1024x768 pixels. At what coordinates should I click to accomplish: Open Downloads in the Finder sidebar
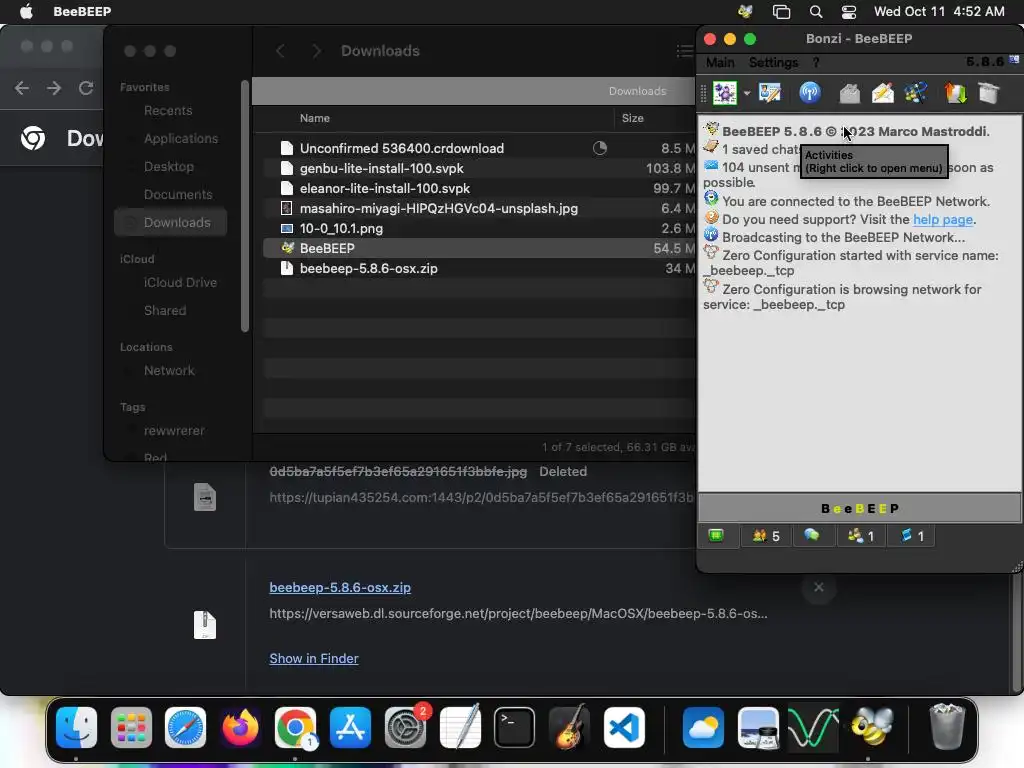pos(170,223)
